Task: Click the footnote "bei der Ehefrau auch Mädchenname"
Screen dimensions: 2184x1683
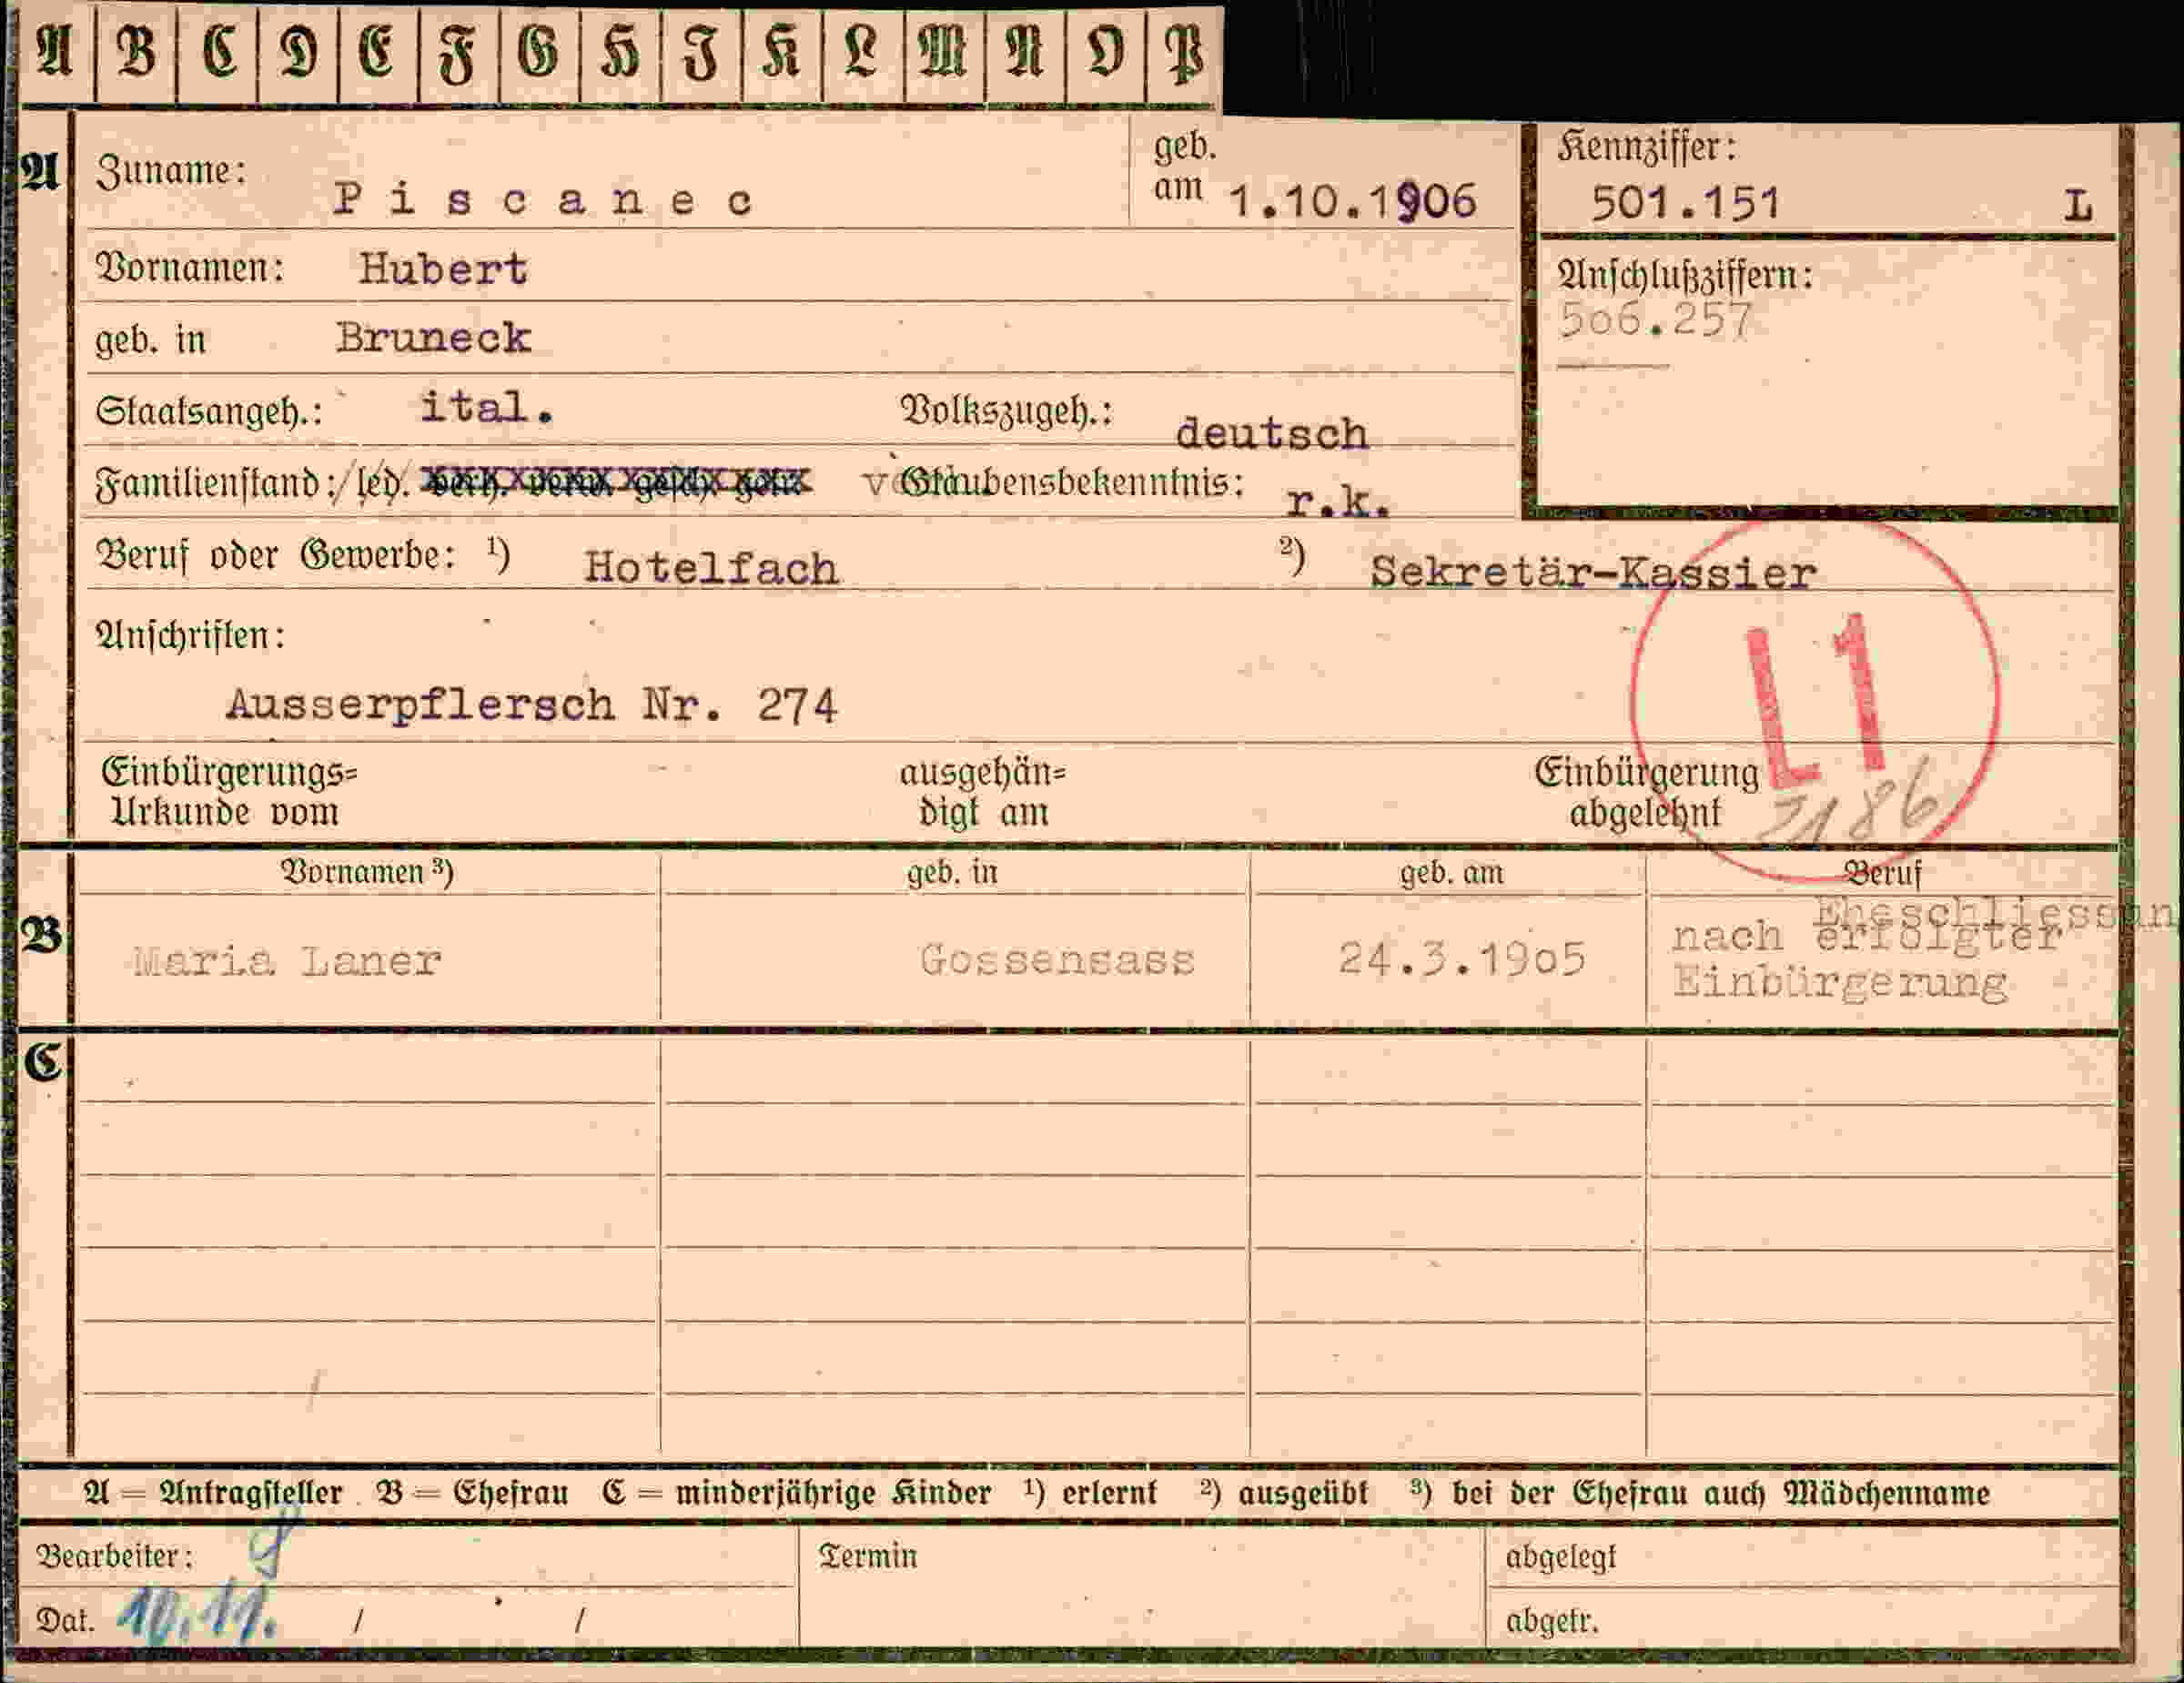Action: (x=1720, y=1493)
